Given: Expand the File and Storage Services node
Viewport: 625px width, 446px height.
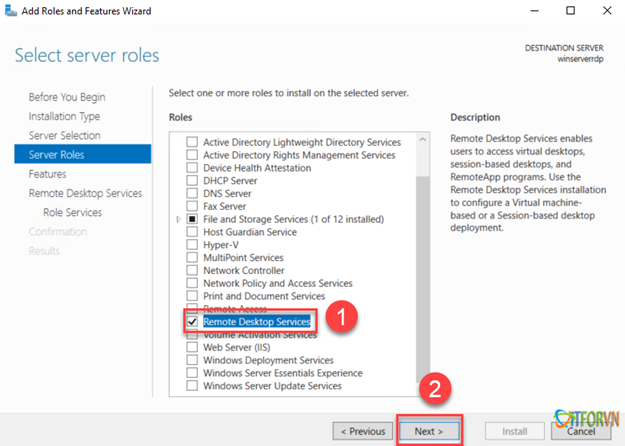Looking at the screenshot, I should [179, 219].
